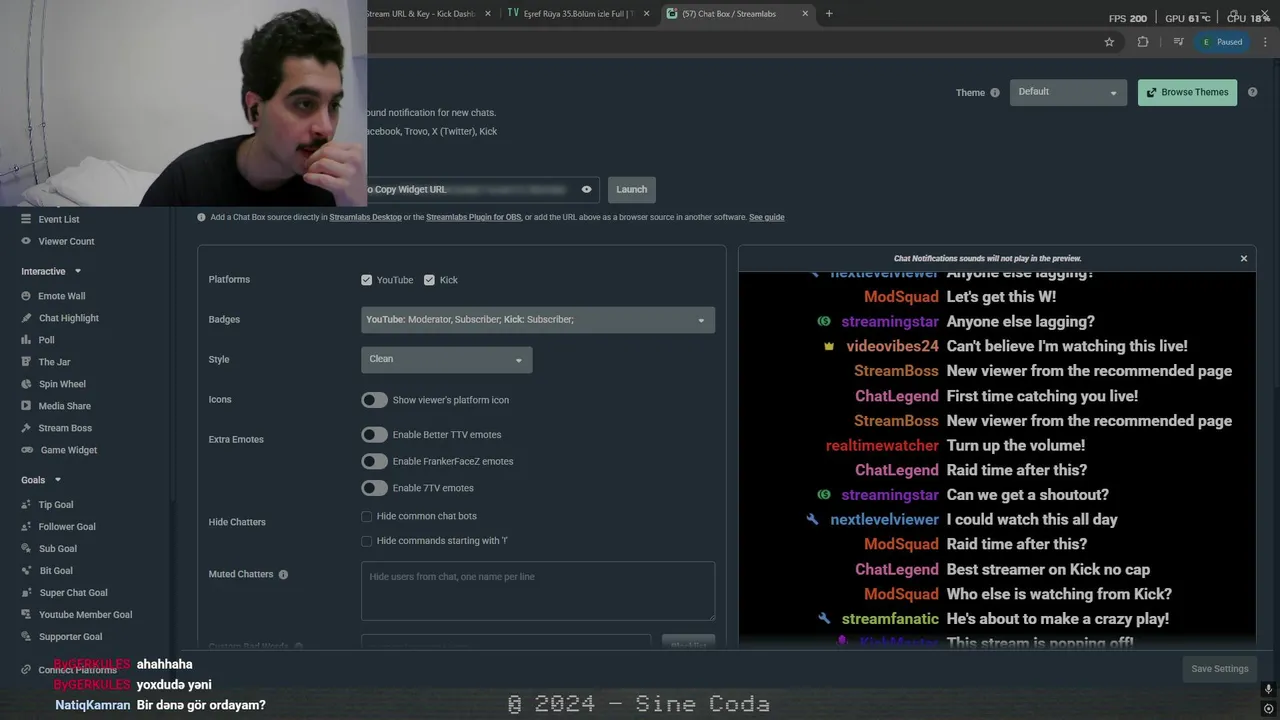Open the Streamlabs Desktop link
The width and height of the screenshot is (1280, 720).
[365, 217]
